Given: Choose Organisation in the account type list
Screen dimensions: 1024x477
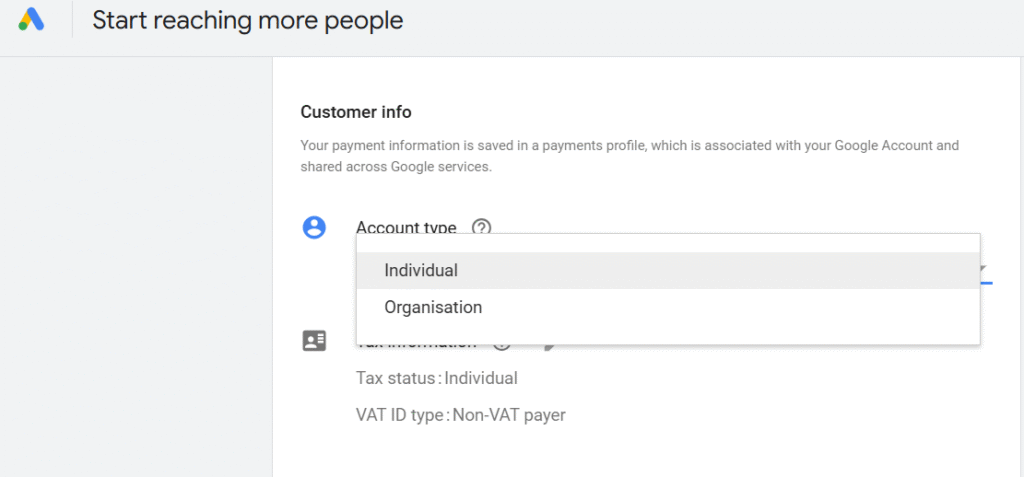Looking at the screenshot, I should pyautogui.click(x=433, y=307).
